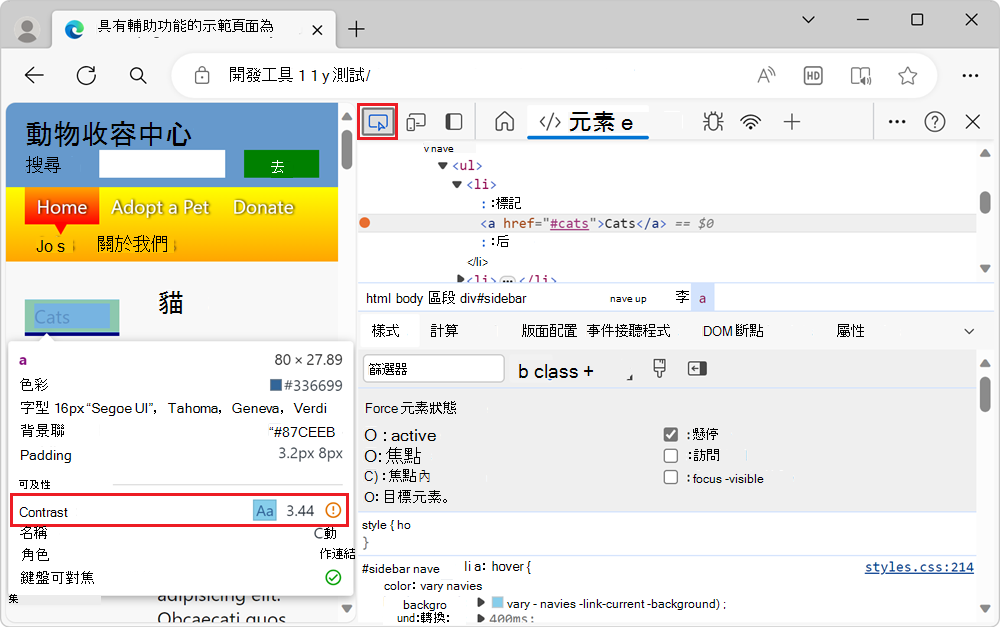The image size is (1000, 627).
Task: Enable the :訪問 visited state
Action: (x=670, y=455)
